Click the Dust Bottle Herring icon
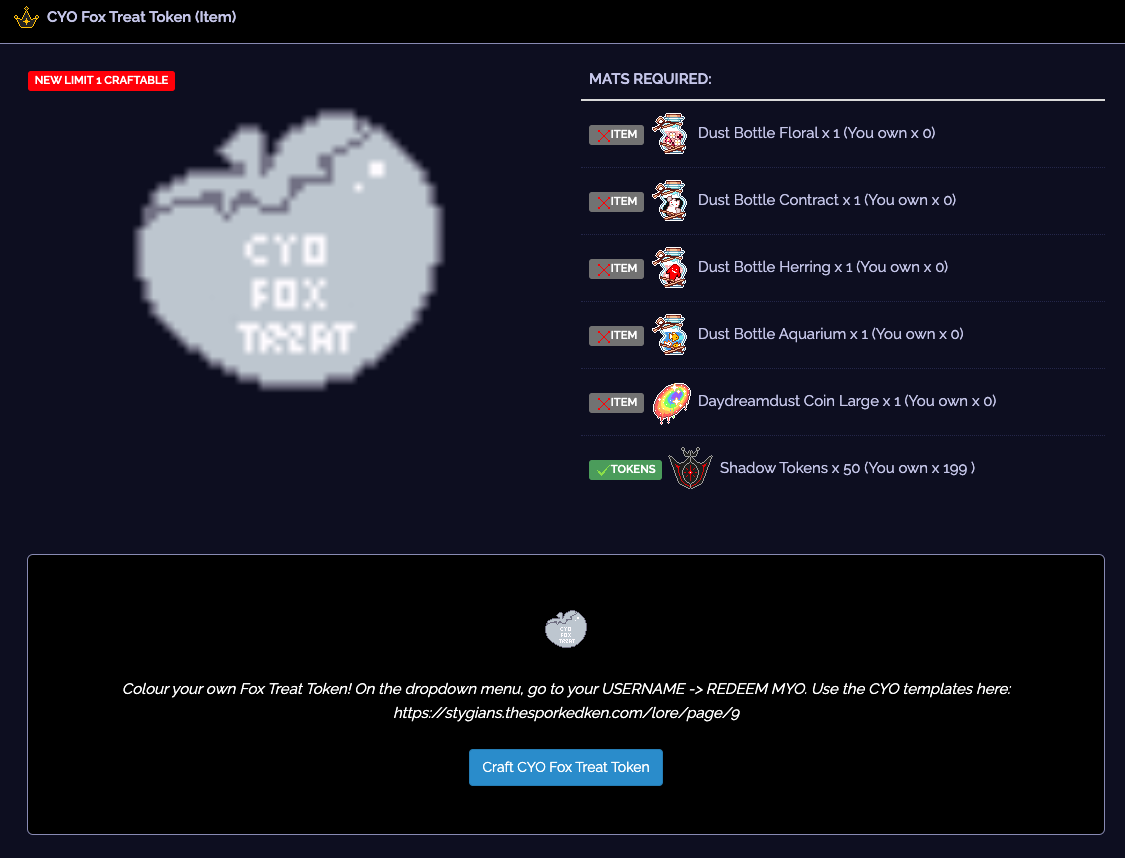The width and height of the screenshot is (1125, 858). tap(670, 268)
